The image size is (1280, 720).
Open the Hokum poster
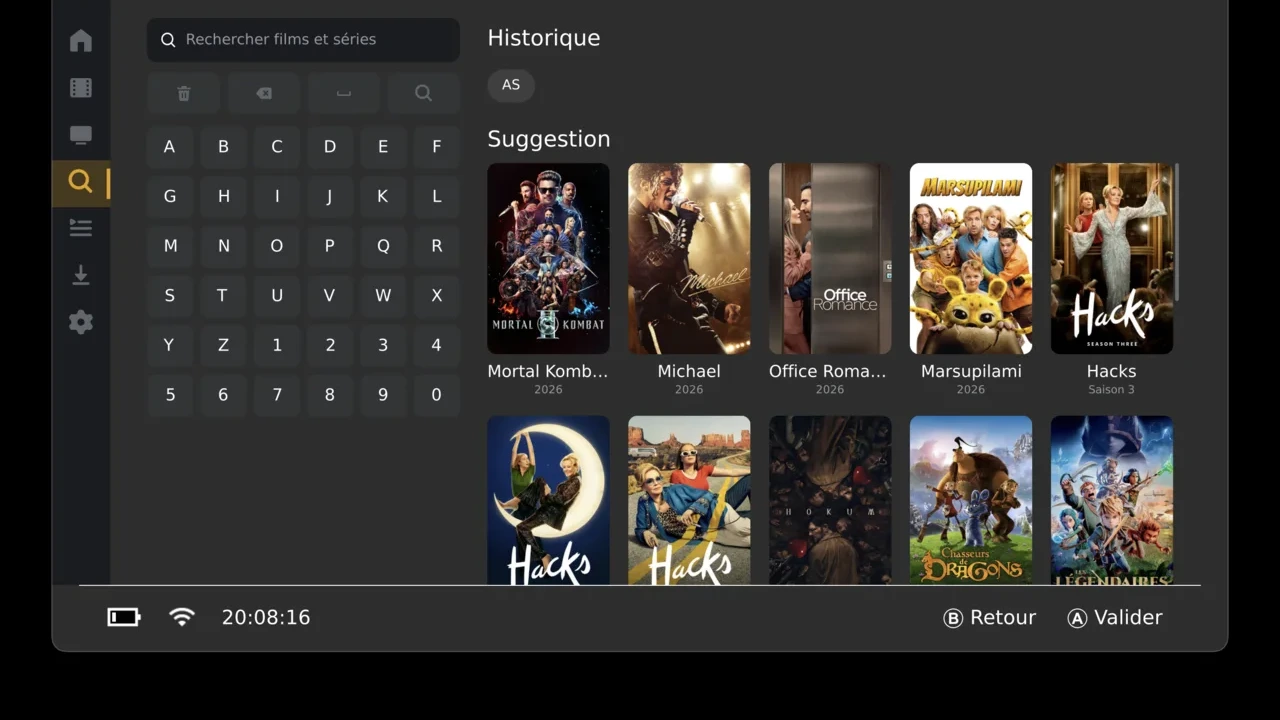[x=830, y=500]
